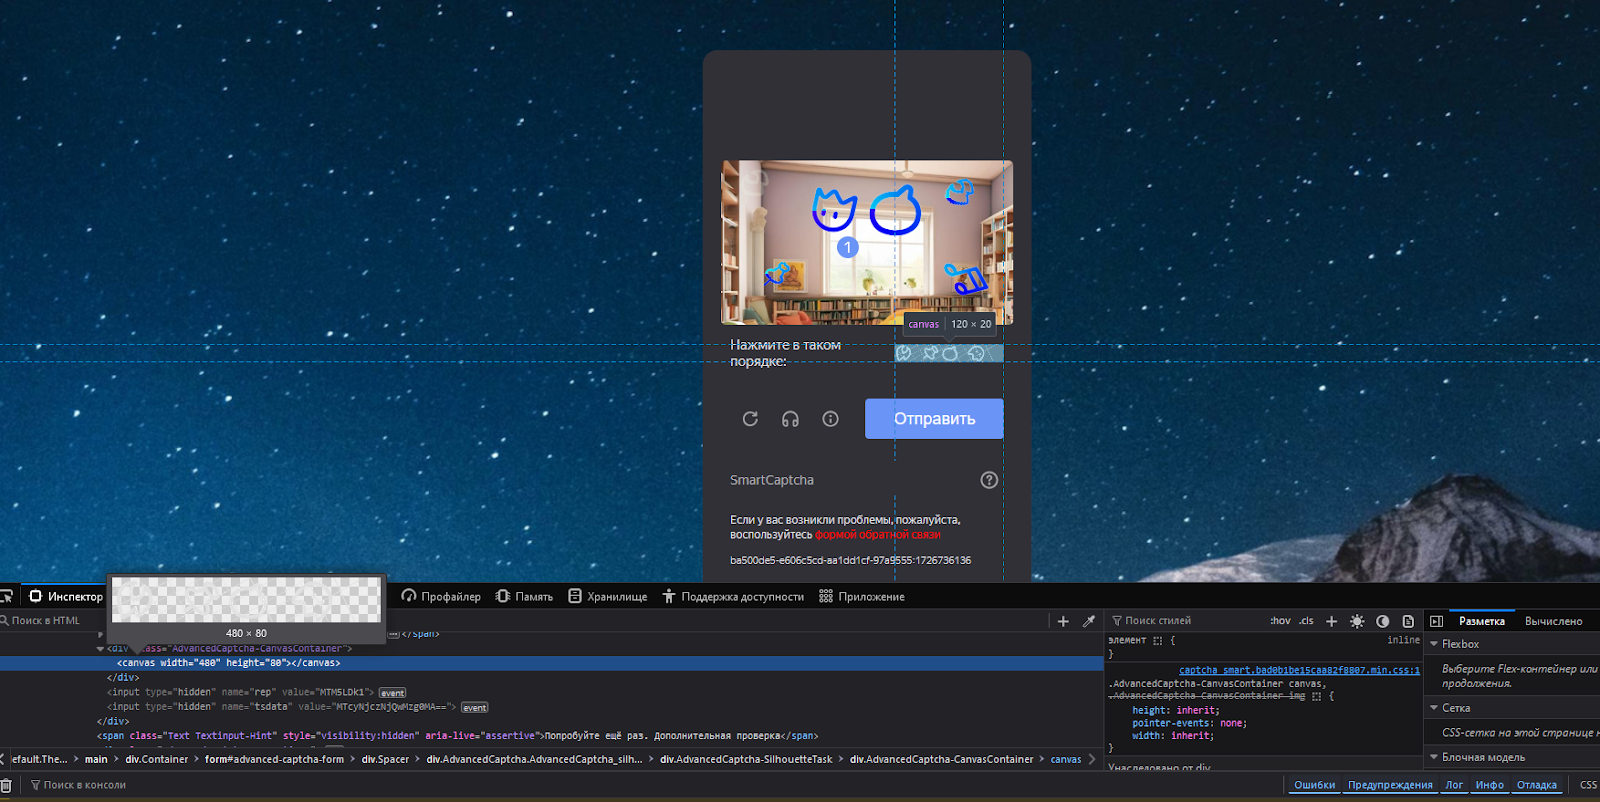1600x802 pixels.
Task: Select the main breadcrumb
Action: click(96, 759)
